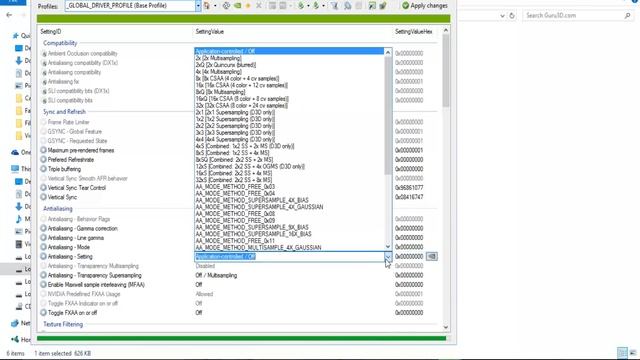Select the Antialiasing - Line gamma row
This screenshot has height=360, width=640.
pos(239,238)
